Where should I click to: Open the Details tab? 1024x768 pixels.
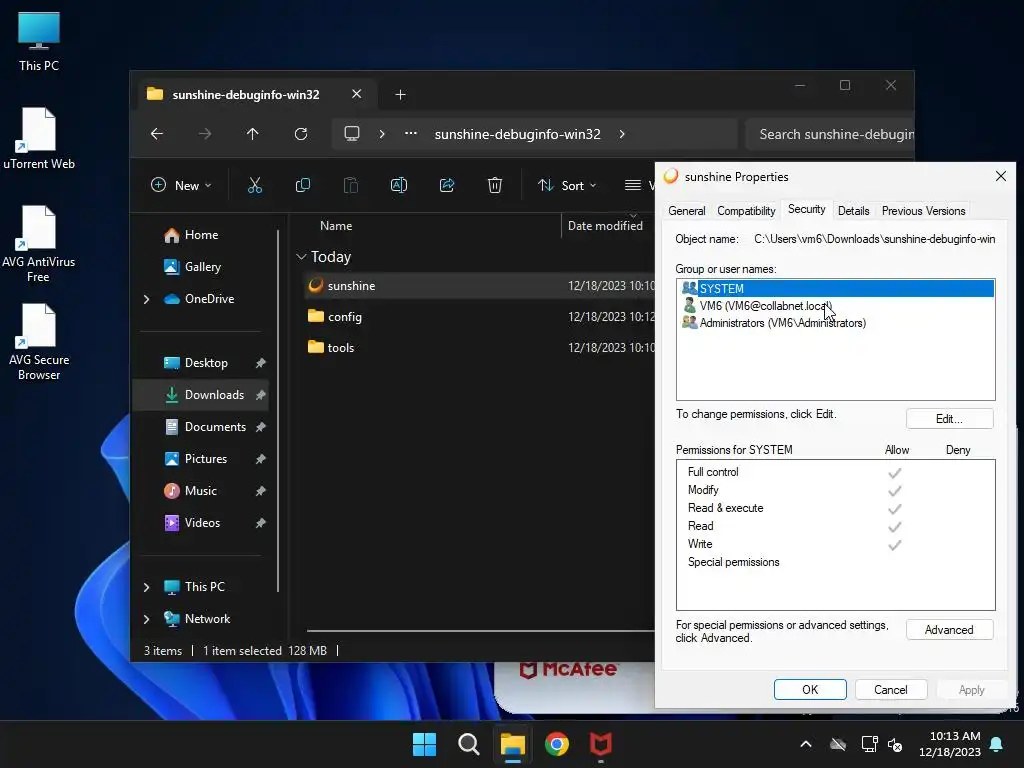[x=854, y=211]
